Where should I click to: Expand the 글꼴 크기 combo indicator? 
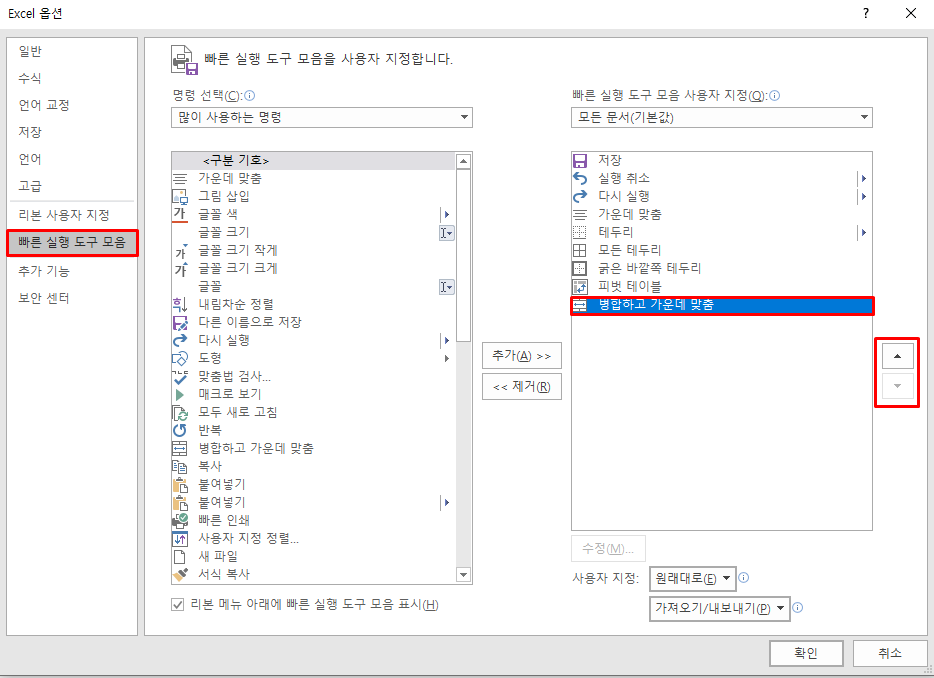tap(447, 233)
